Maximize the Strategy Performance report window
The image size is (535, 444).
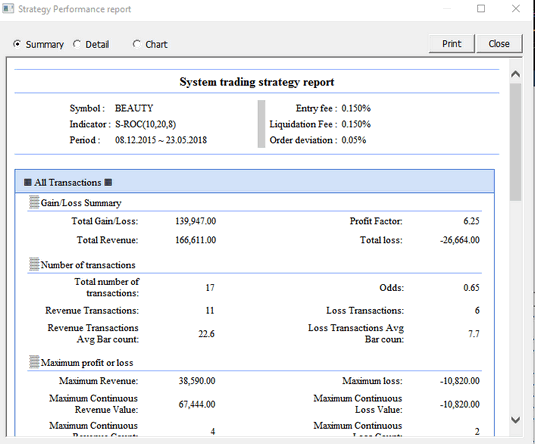(481, 8)
